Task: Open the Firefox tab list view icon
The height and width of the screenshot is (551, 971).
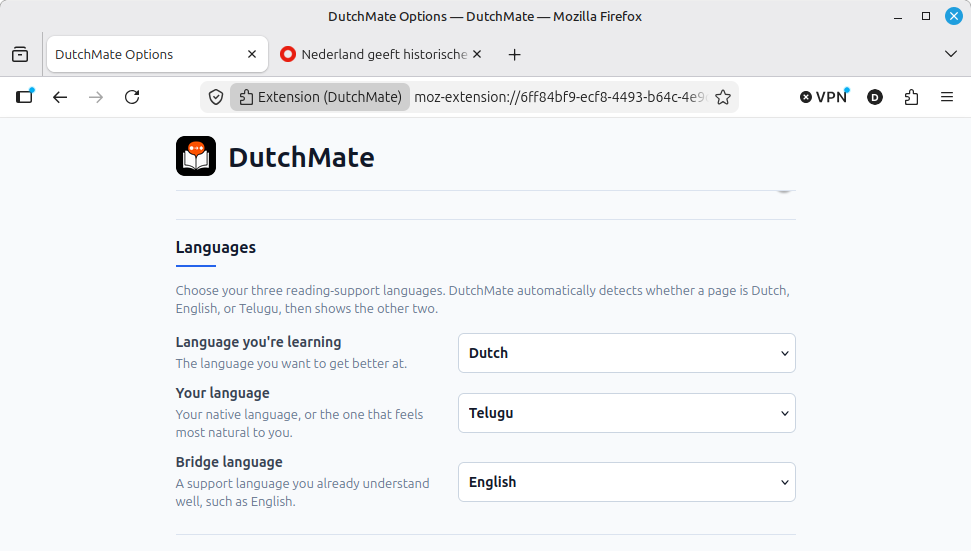Action: (20, 54)
